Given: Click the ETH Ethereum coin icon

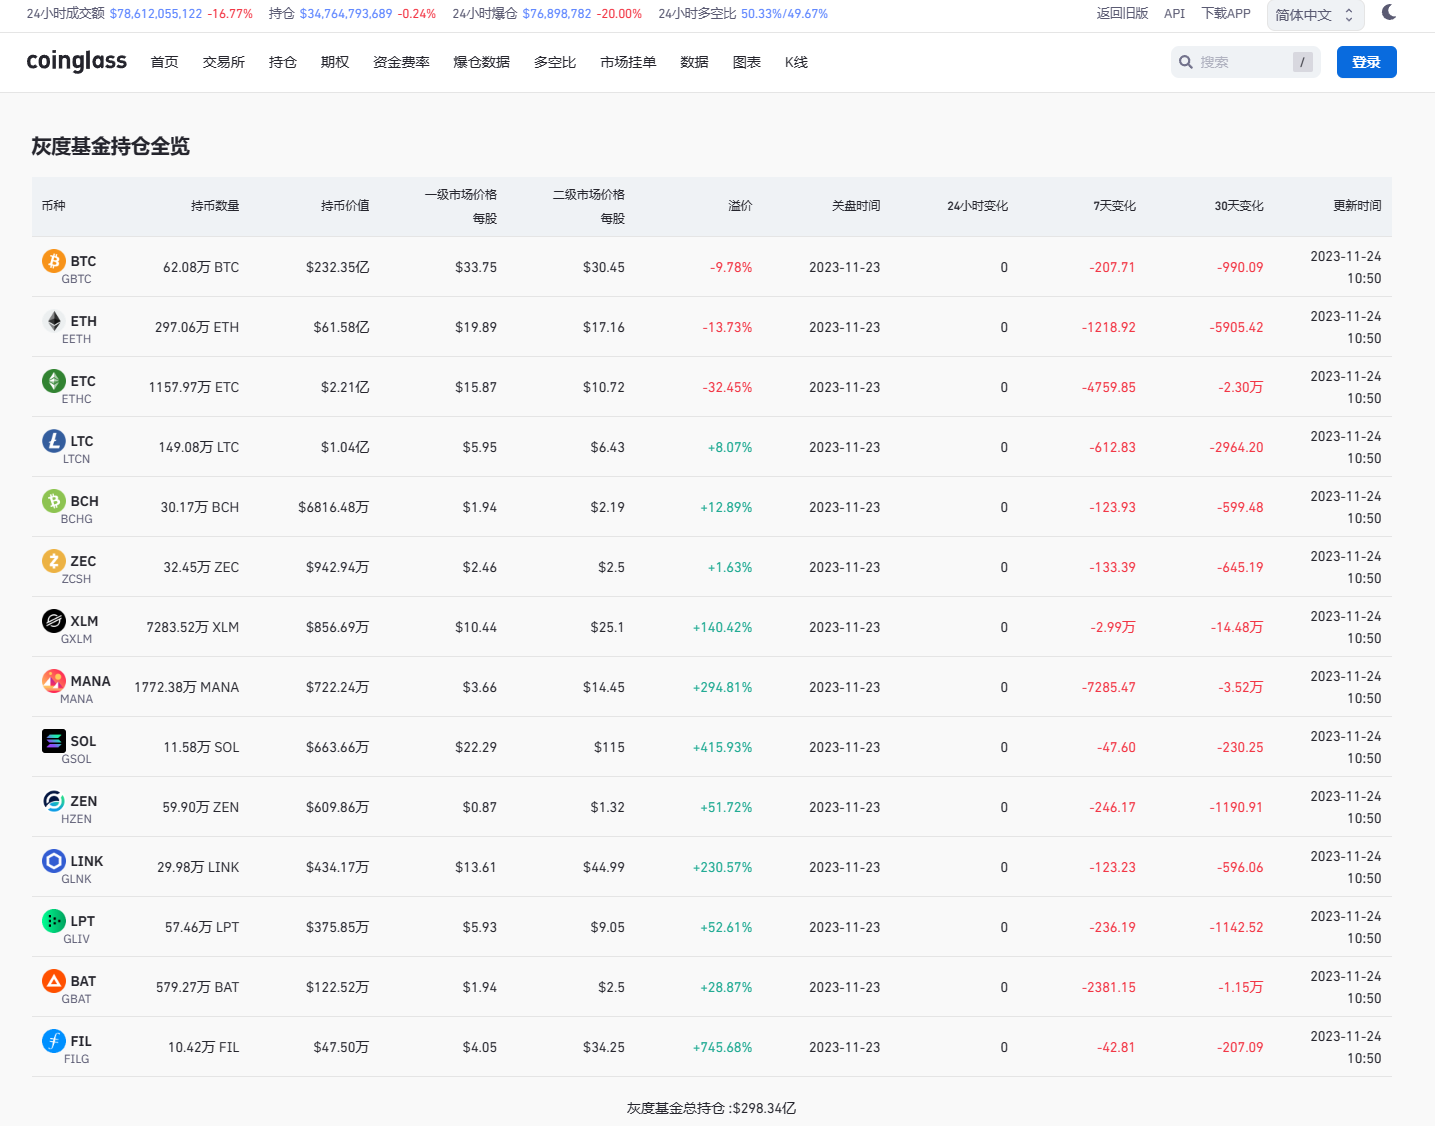Looking at the screenshot, I should [53, 321].
